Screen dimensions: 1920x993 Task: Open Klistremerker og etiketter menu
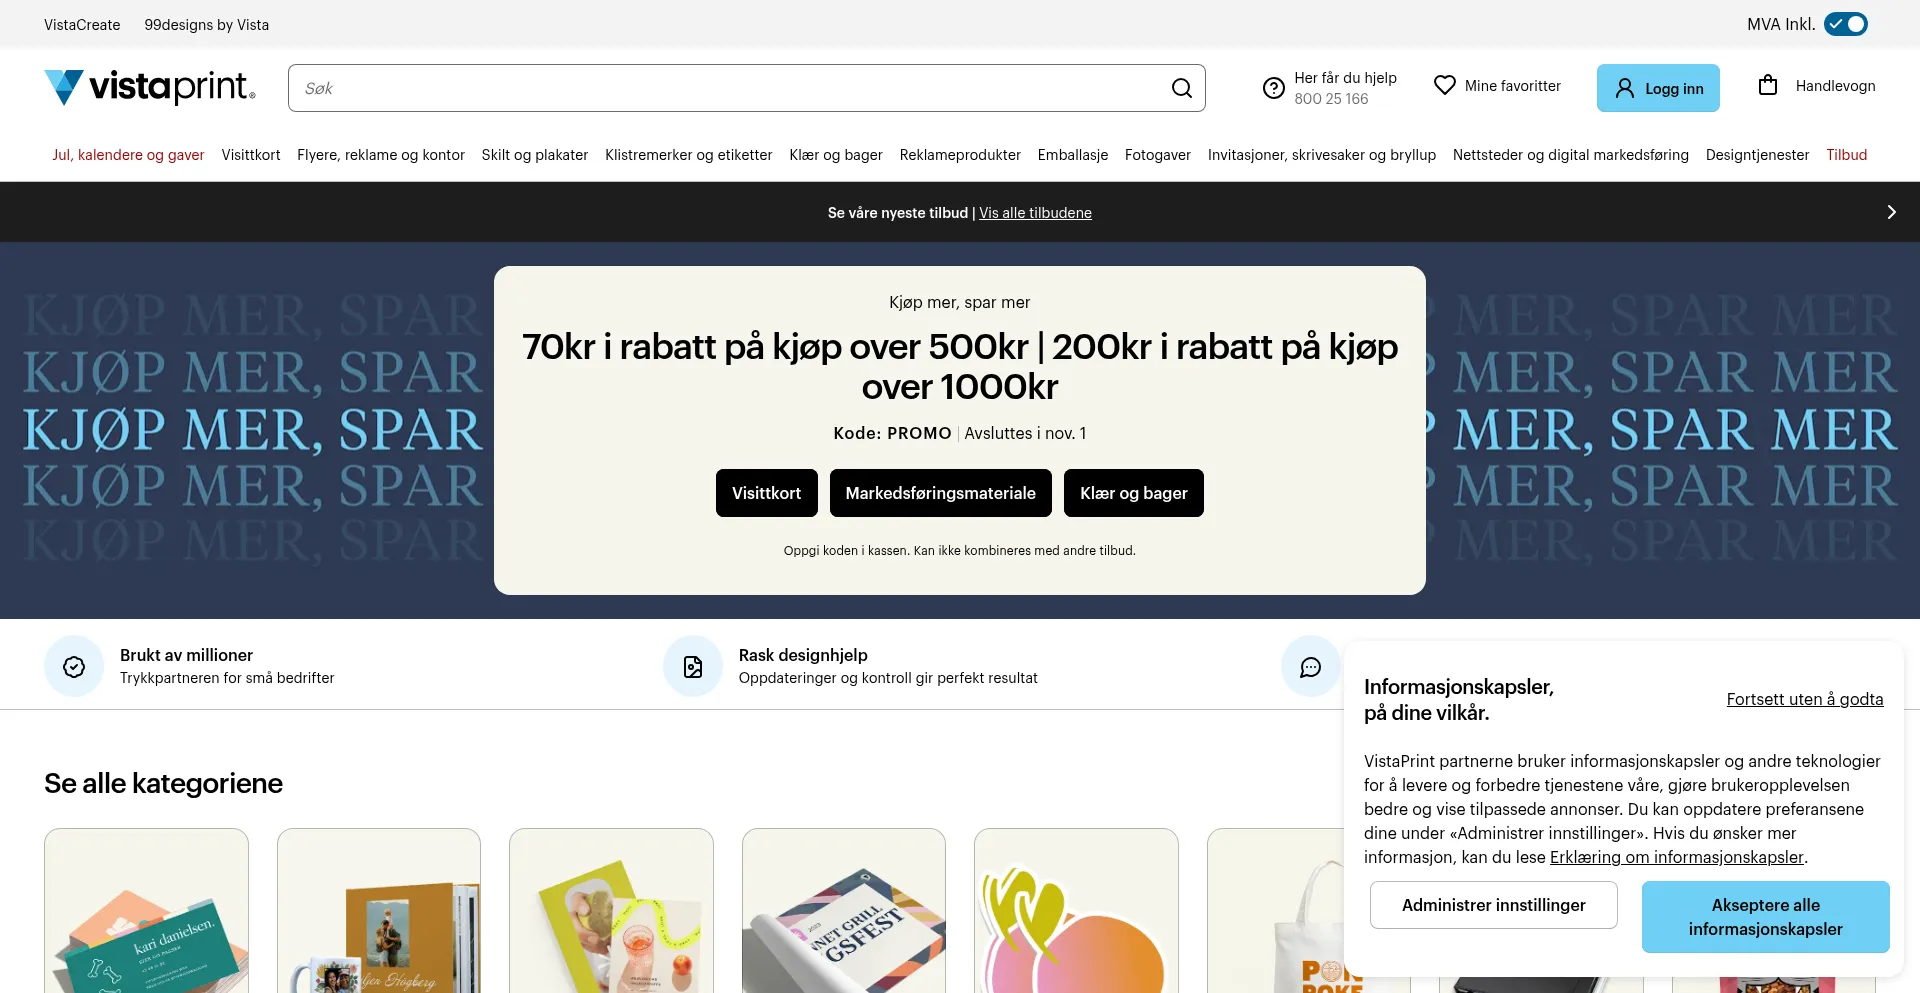pos(689,155)
